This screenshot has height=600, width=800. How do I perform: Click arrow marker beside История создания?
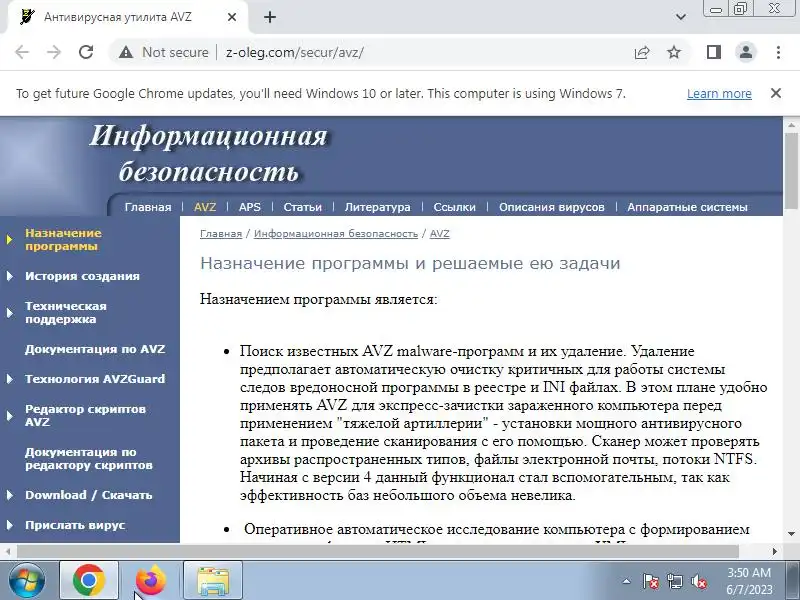(x=10, y=276)
